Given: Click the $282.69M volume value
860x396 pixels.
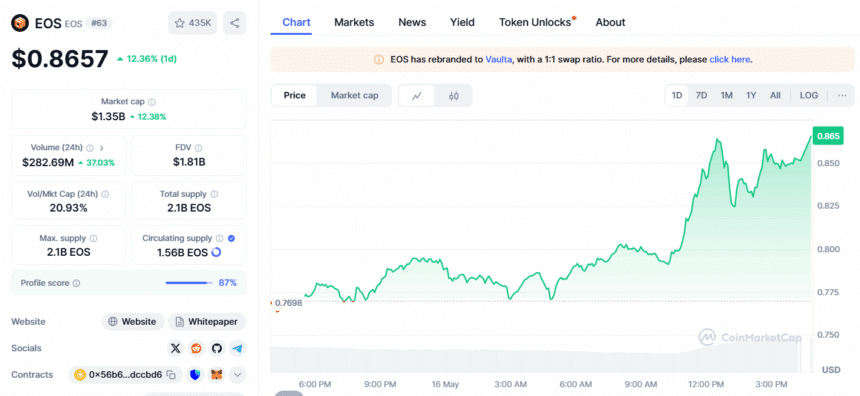Looking at the screenshot, I should [x=48, y=162].
